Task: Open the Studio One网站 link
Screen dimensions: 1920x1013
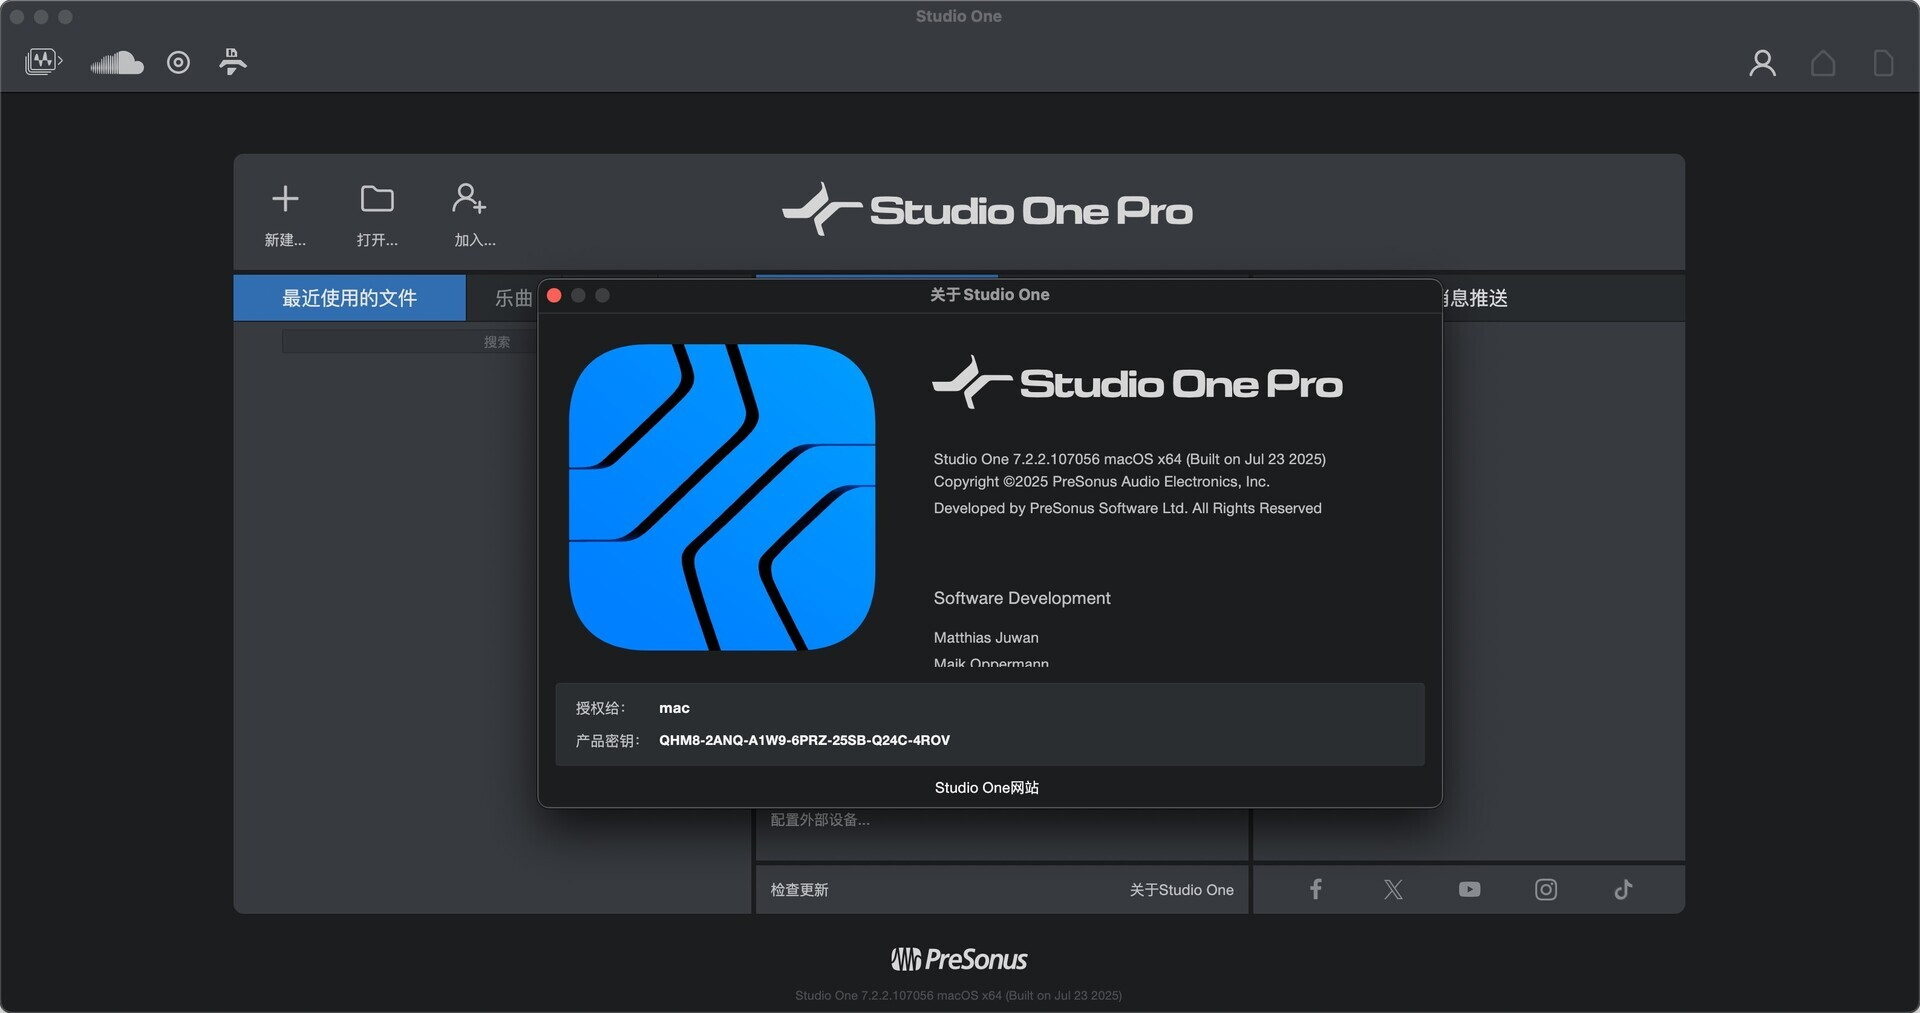Action: coord(986,787)
